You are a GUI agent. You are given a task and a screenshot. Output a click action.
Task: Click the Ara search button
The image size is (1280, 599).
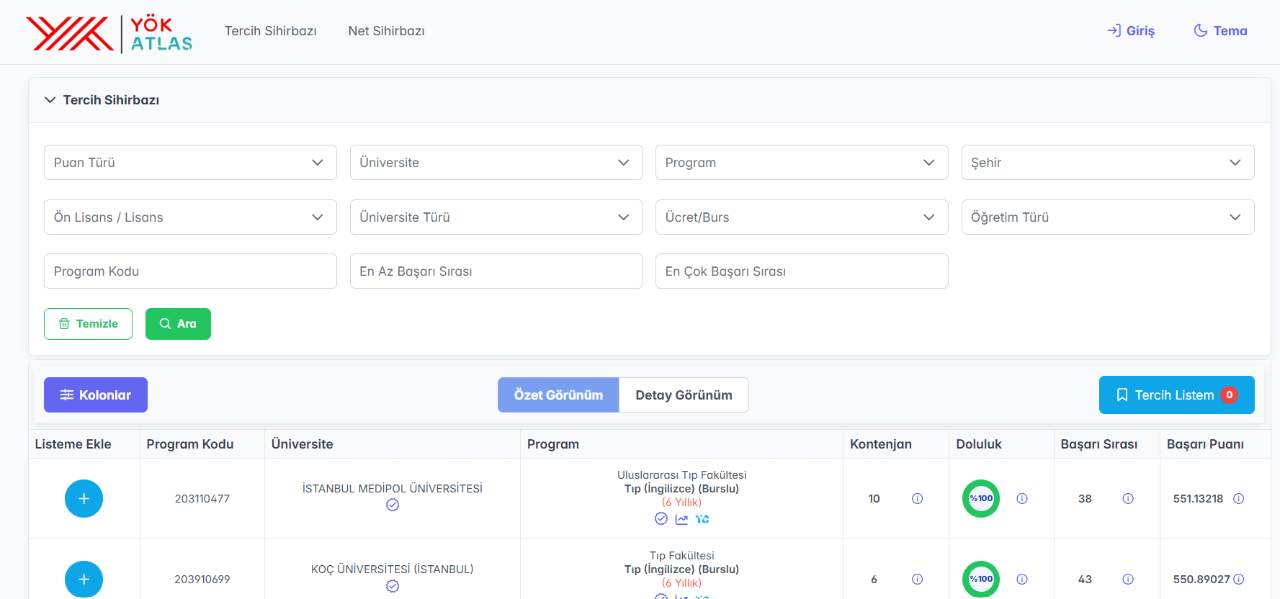click(x=178, y=324)
